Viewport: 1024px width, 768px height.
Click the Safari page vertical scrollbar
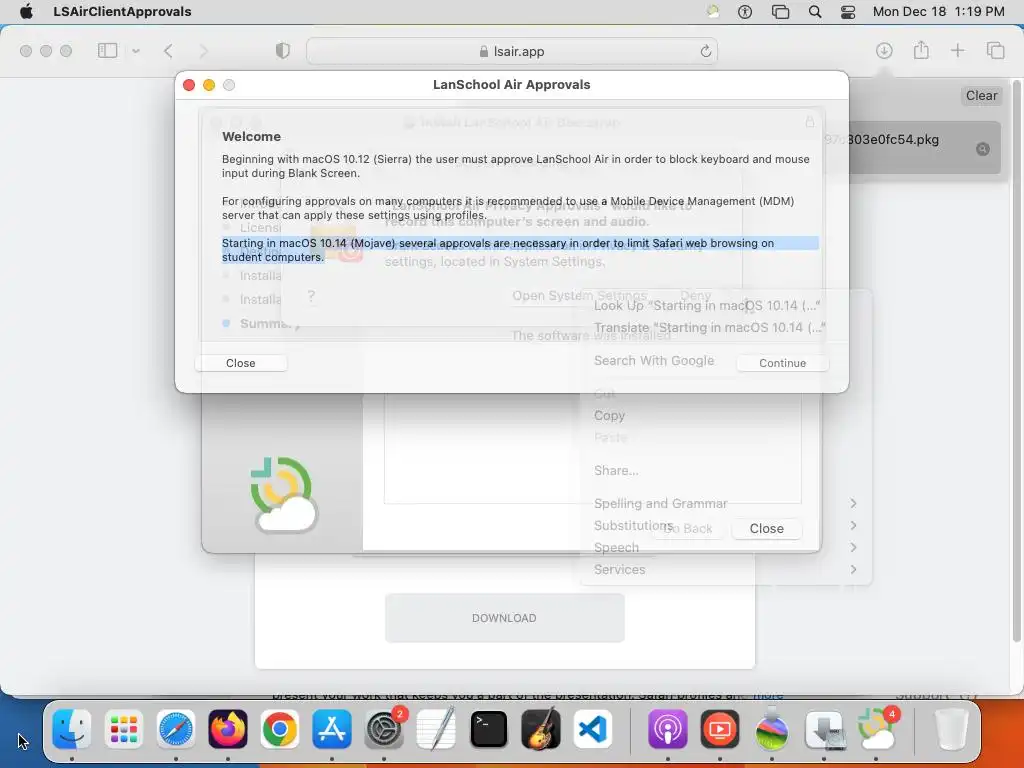coord(1017,359)
